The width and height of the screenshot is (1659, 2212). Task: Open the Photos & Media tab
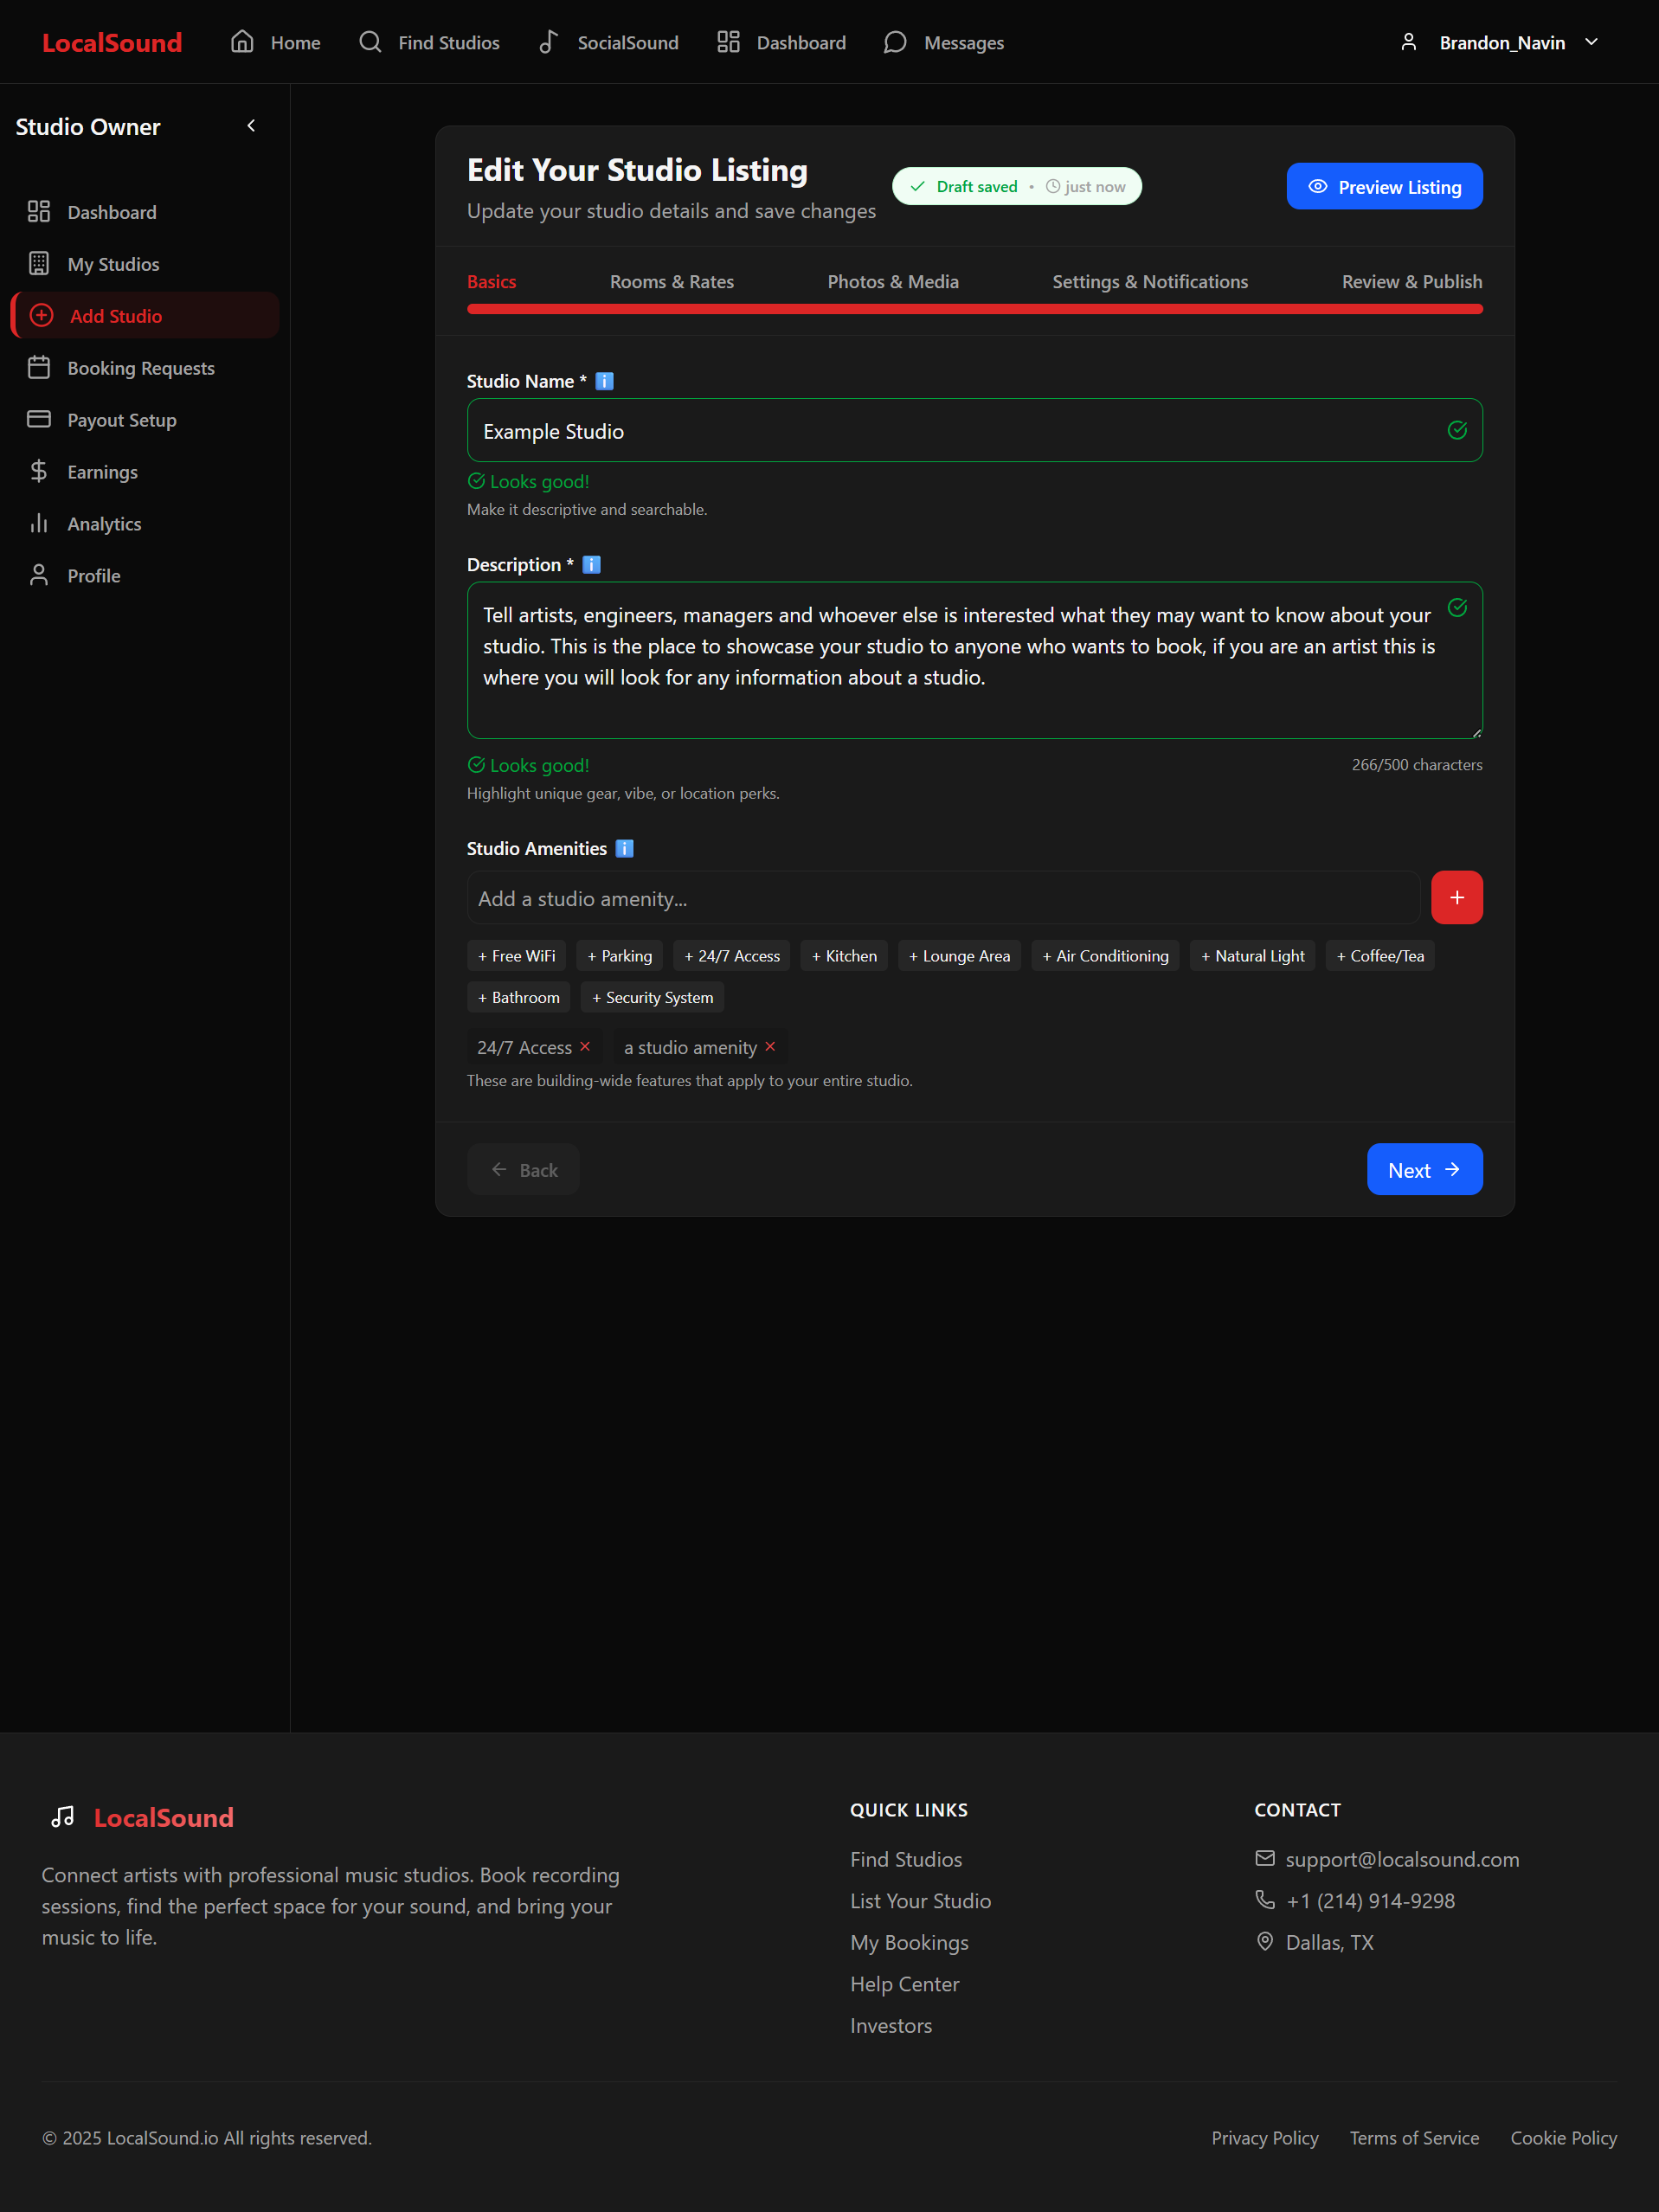[893, 282]
